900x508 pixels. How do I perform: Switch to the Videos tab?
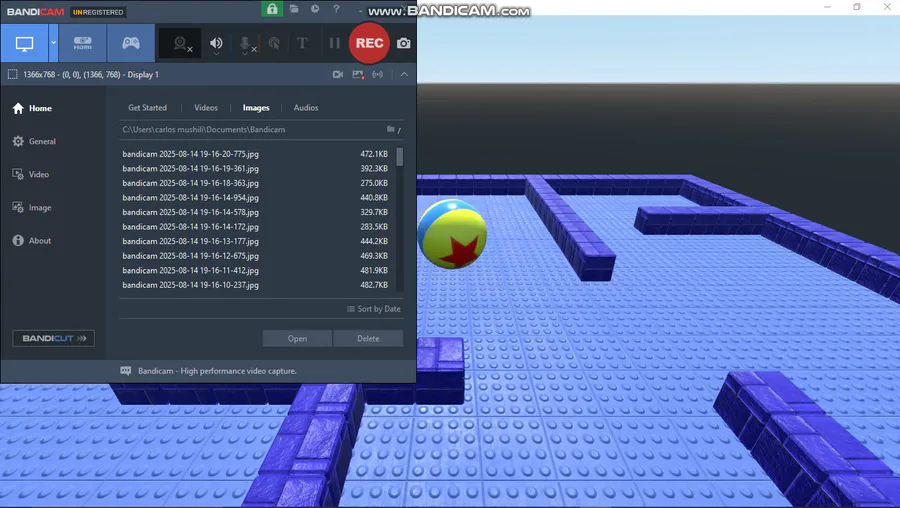[206, 107]
